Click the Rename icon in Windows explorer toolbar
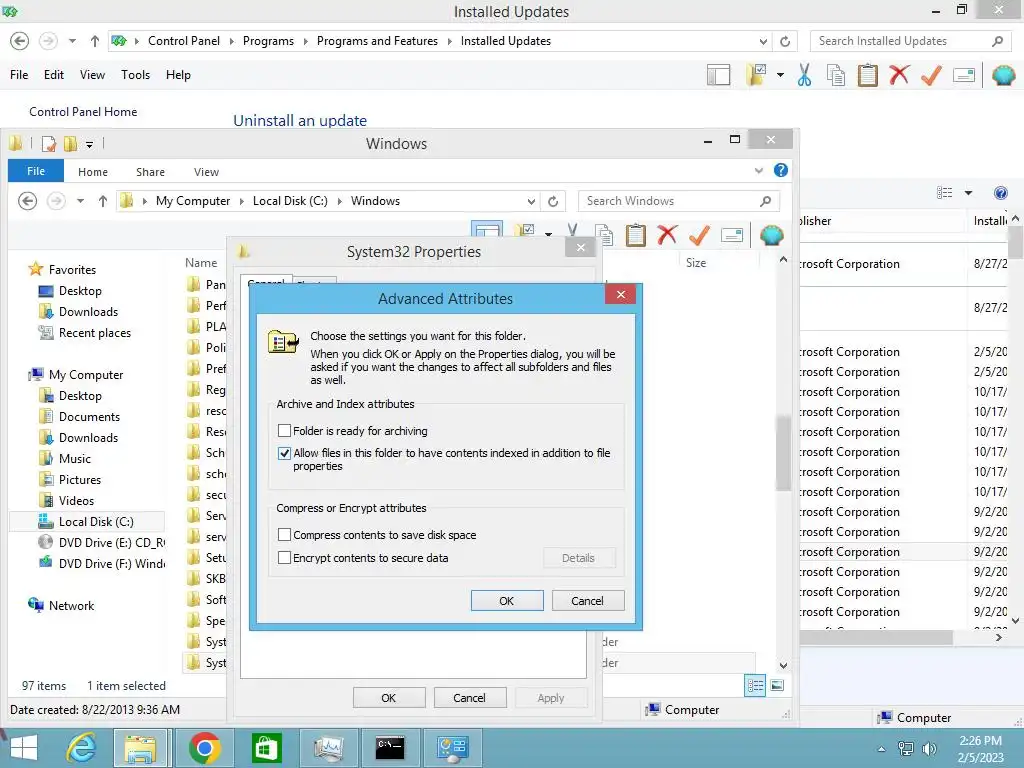Image resolution: width=1024 pixels, height=768 pixels. pos(732,234)
